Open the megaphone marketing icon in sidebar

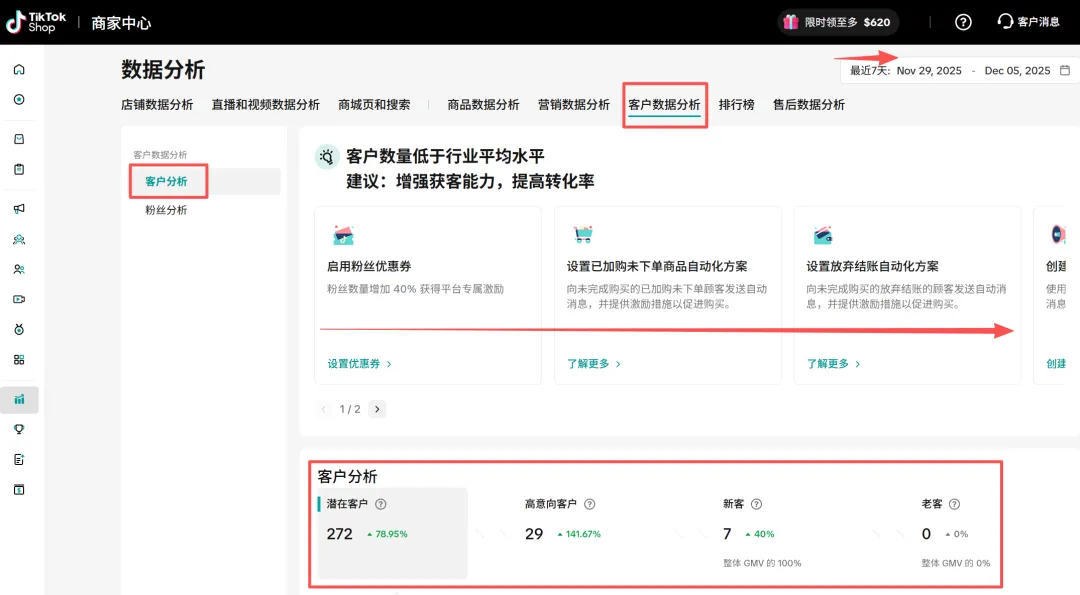19,209
